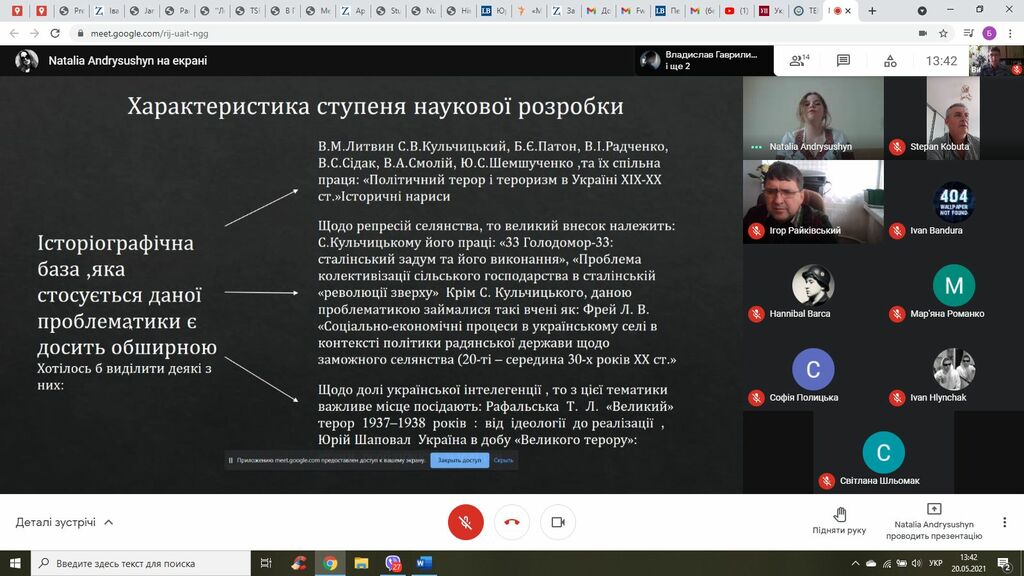The height and width of the screenshot is (576, 1024).
Task: Click the red hang-up call button
Action: point(512,522)
